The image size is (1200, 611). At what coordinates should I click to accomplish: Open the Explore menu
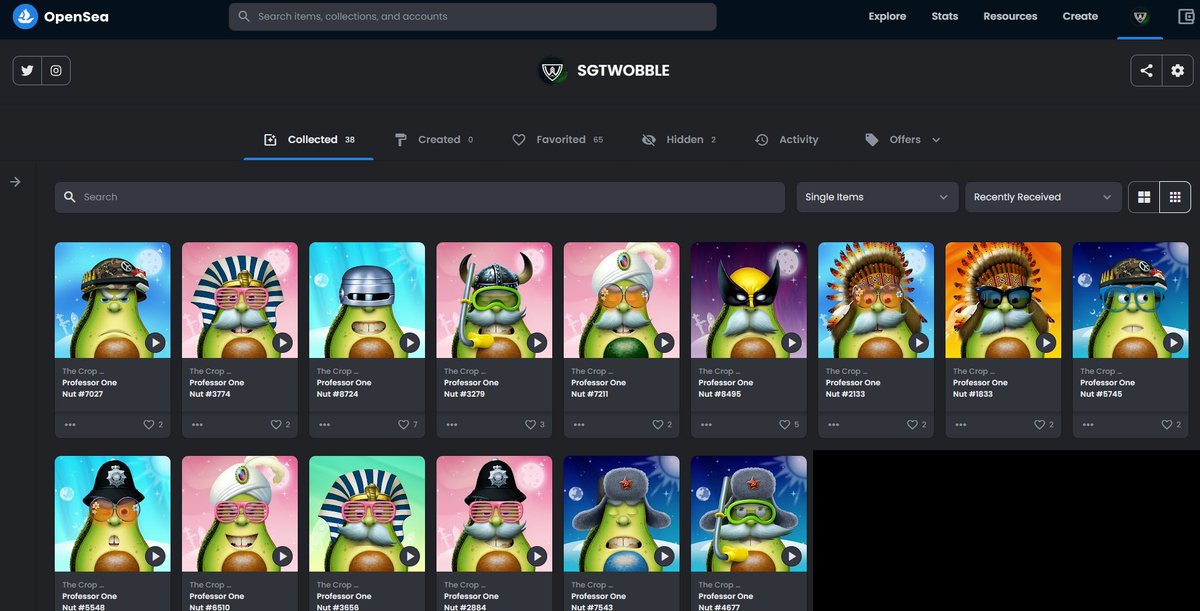(887, 17)
